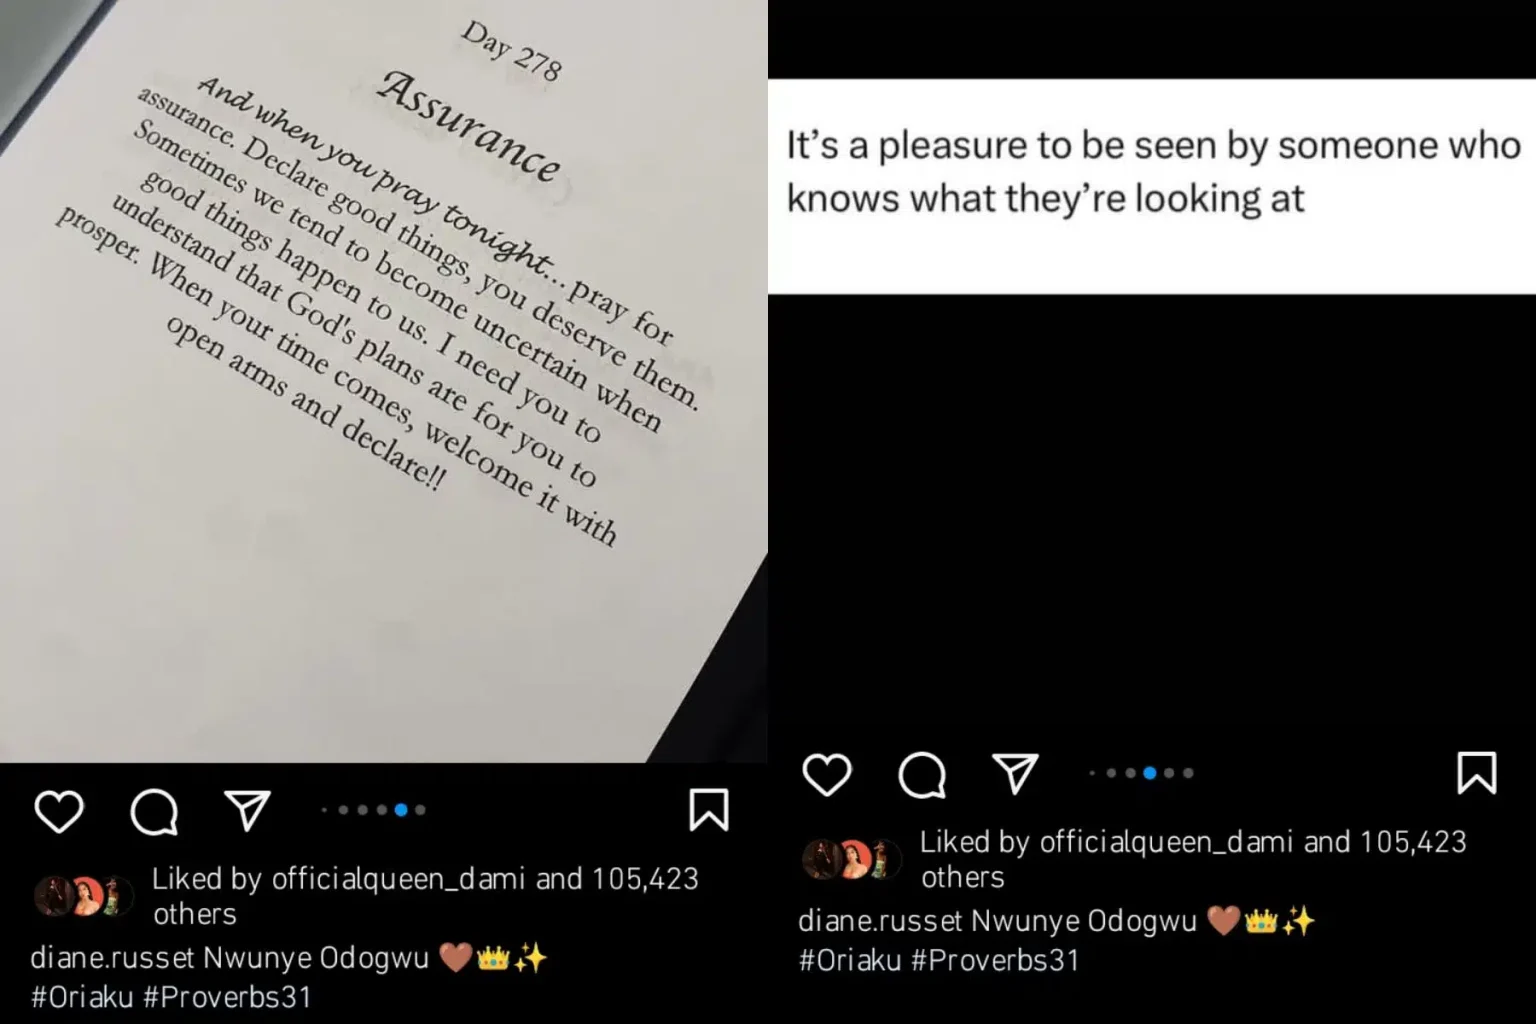Image resolution: width=1536 pixels, height=1024 pixels.
Task: Open comments on the right post
Action: pyautogui.click(x=922, y=774)
